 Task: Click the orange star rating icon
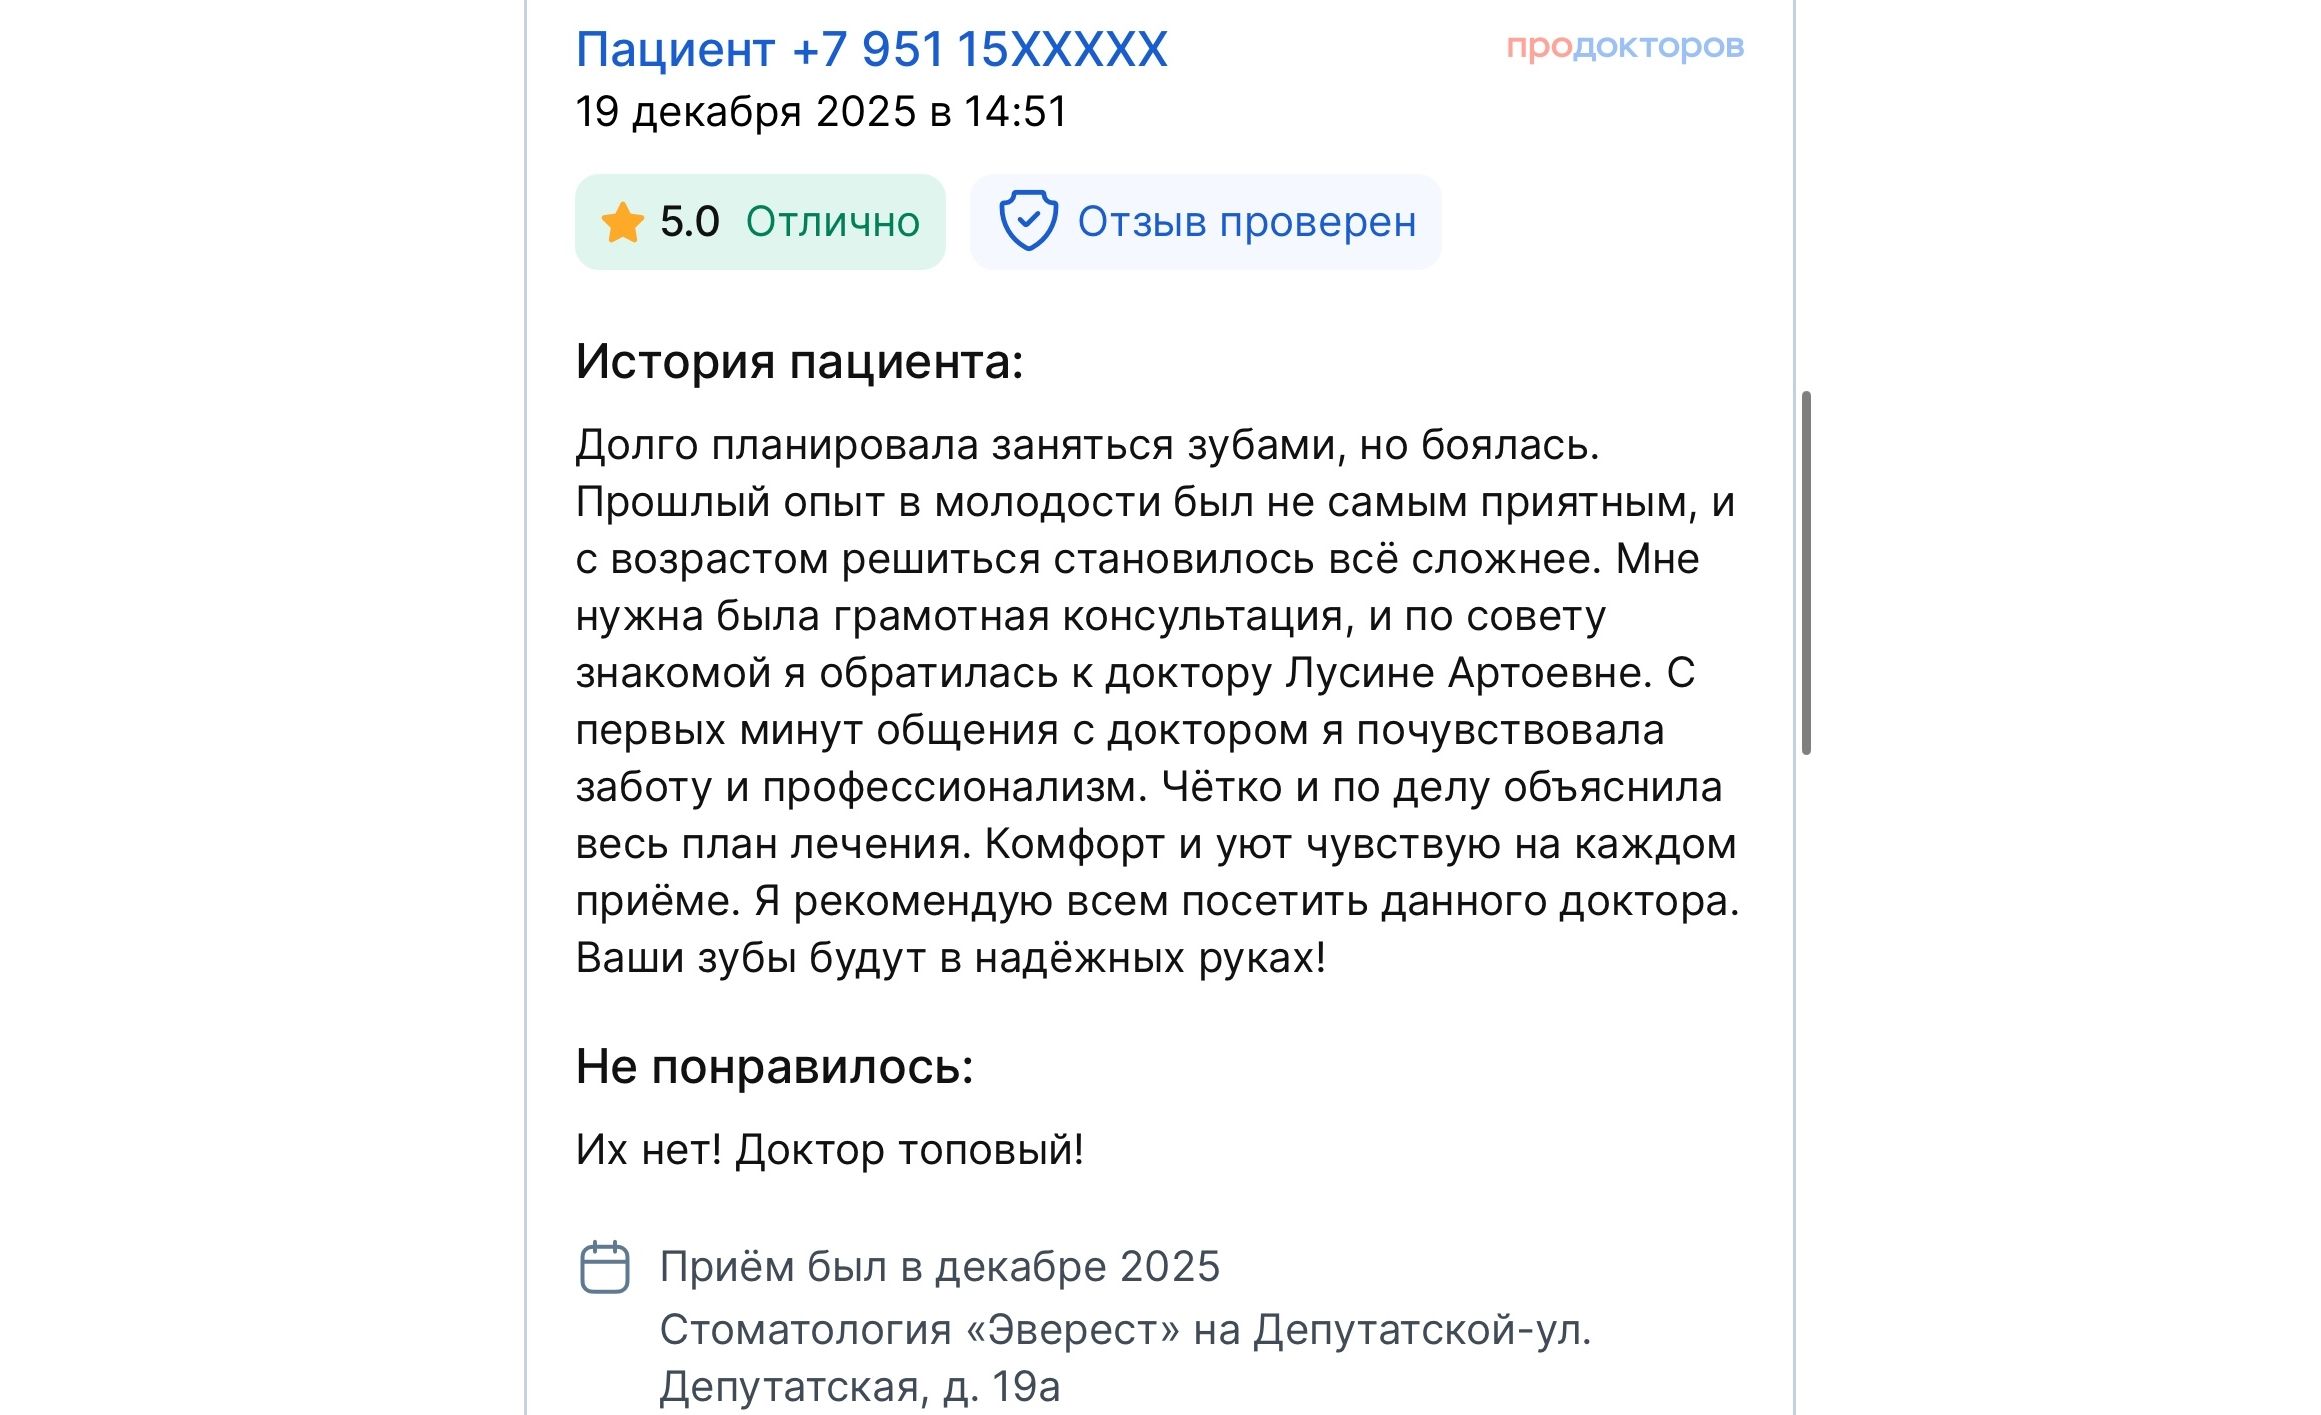pos(622,222)
